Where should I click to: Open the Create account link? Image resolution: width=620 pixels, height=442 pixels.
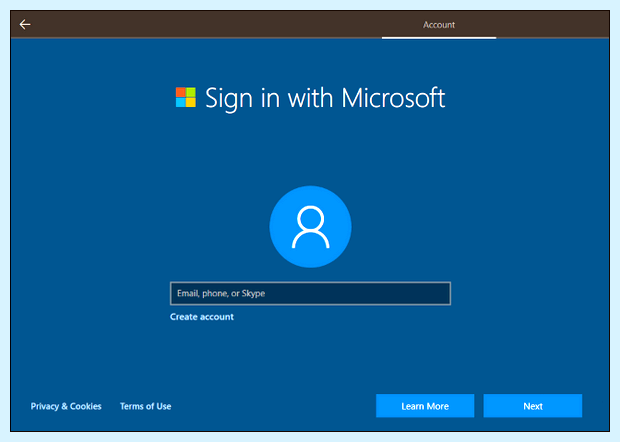[202, 317]
